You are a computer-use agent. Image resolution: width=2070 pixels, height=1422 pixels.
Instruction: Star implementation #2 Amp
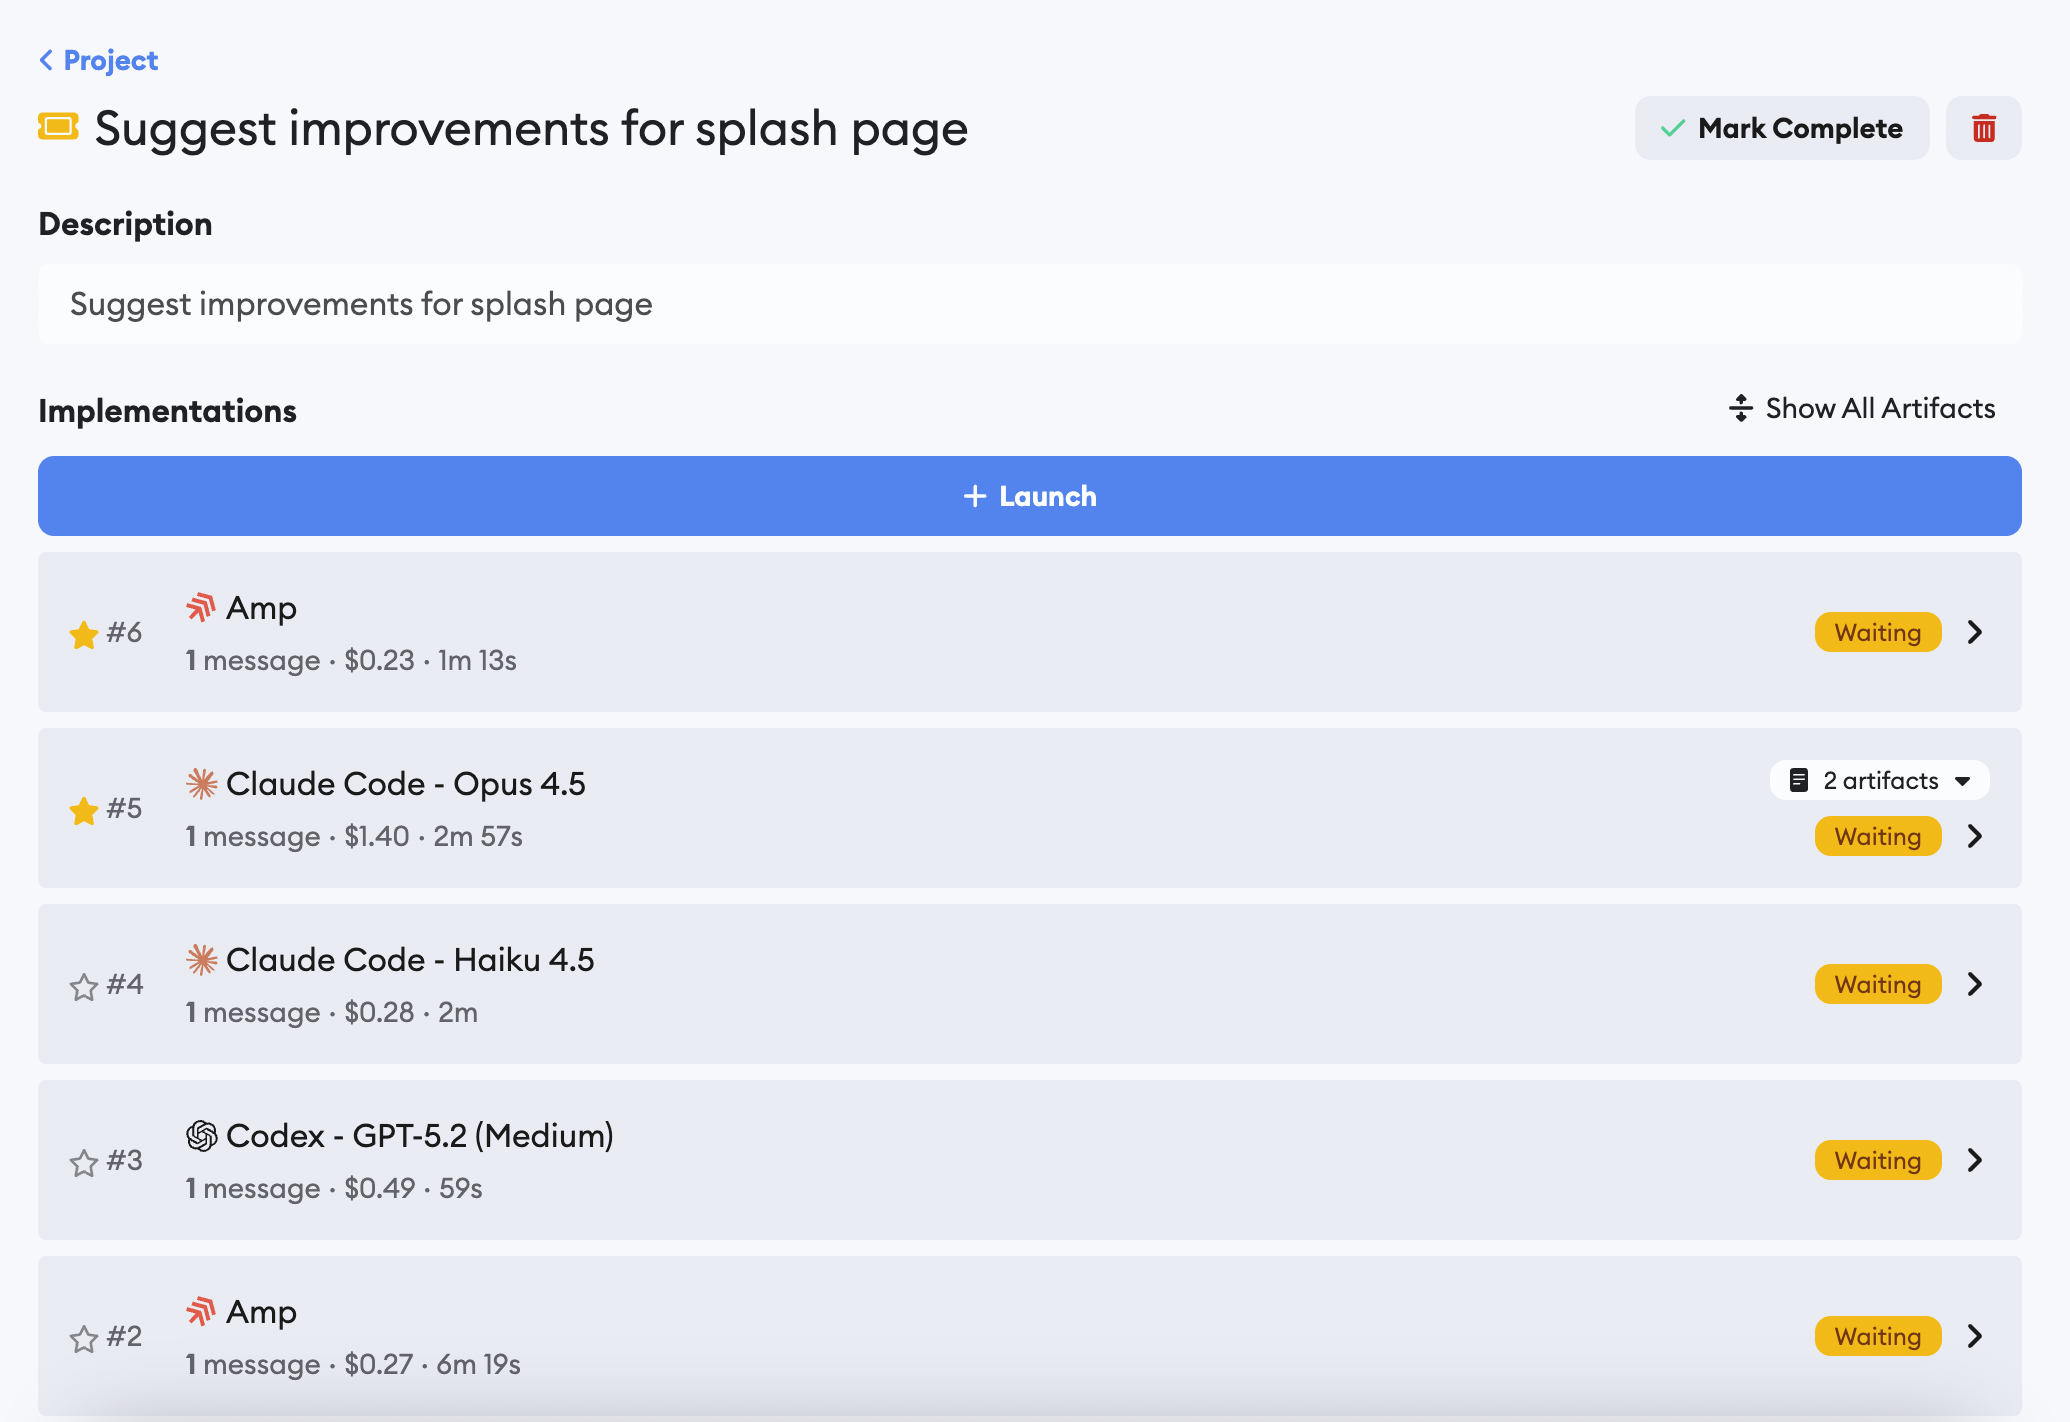pos(84,1338)
